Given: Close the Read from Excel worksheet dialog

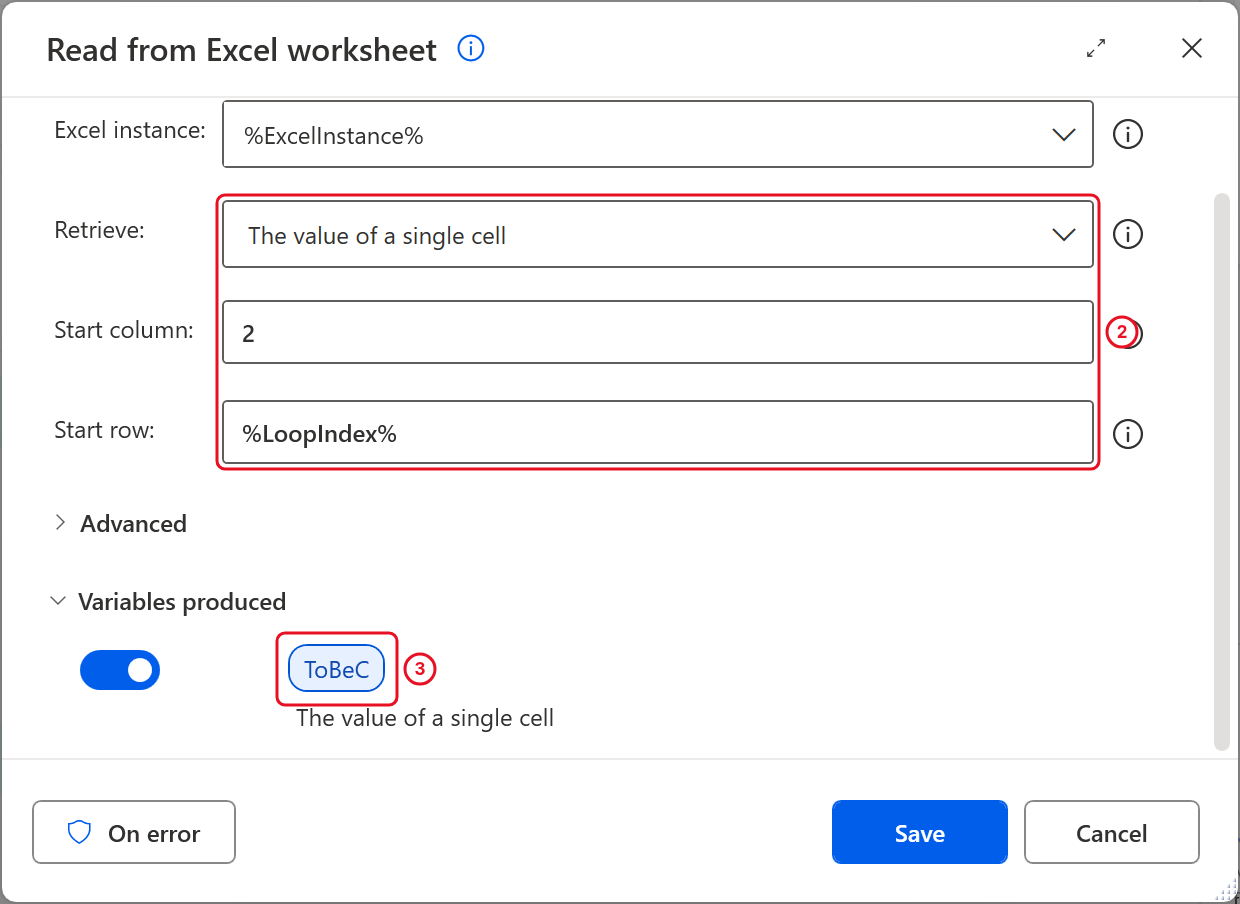Looking at the screenshot, I should click(1192, 48).
